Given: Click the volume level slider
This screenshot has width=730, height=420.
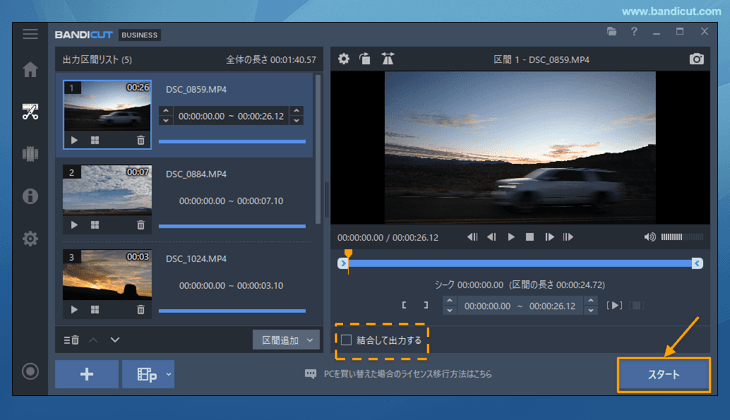Looking at the screenshot, I should pos(680,237).
